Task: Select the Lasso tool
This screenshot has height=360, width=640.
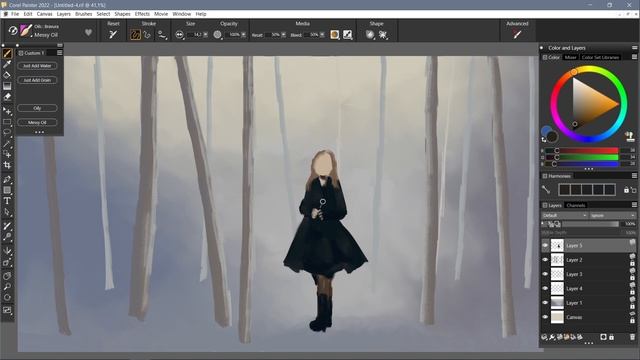Action: (x=7, y=132)
